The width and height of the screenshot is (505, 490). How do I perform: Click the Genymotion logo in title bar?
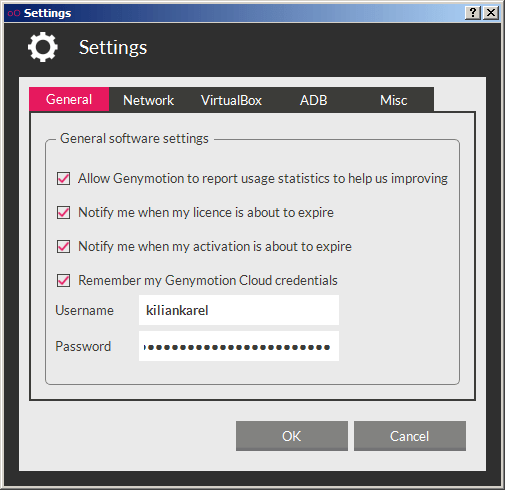[14, 13]
